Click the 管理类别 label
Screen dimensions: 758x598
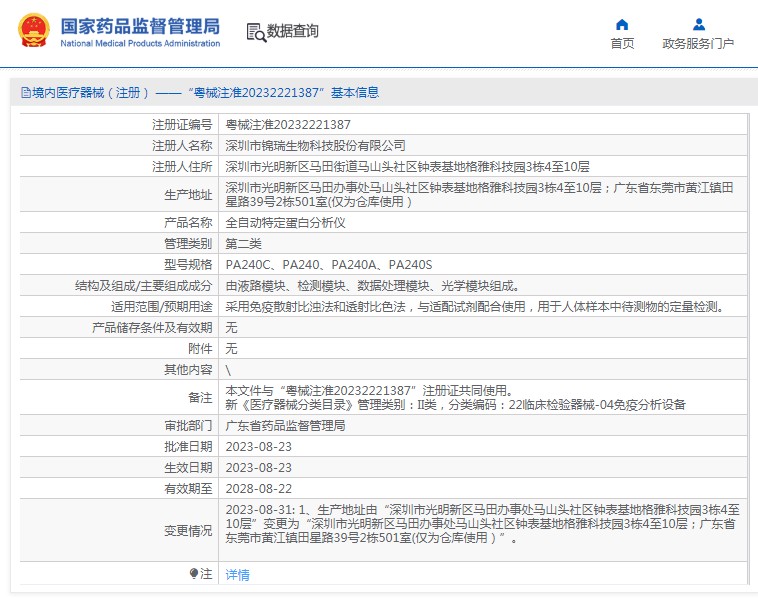pyautogui.click(x=188, y=244)
